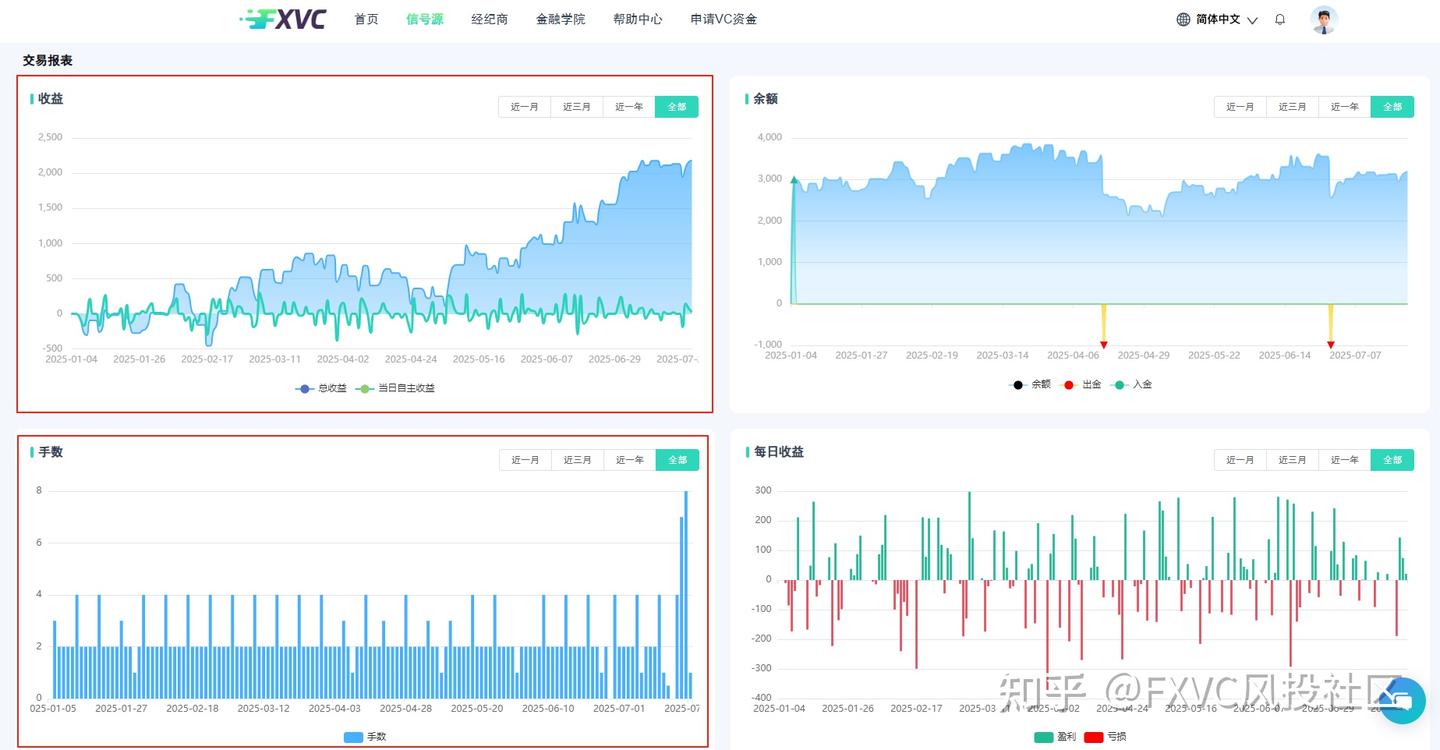The width and height of the screenshot is (1440, 750).
Task: Select 近三月 filter on the 余额 chart
Action: click(1292, 106)
